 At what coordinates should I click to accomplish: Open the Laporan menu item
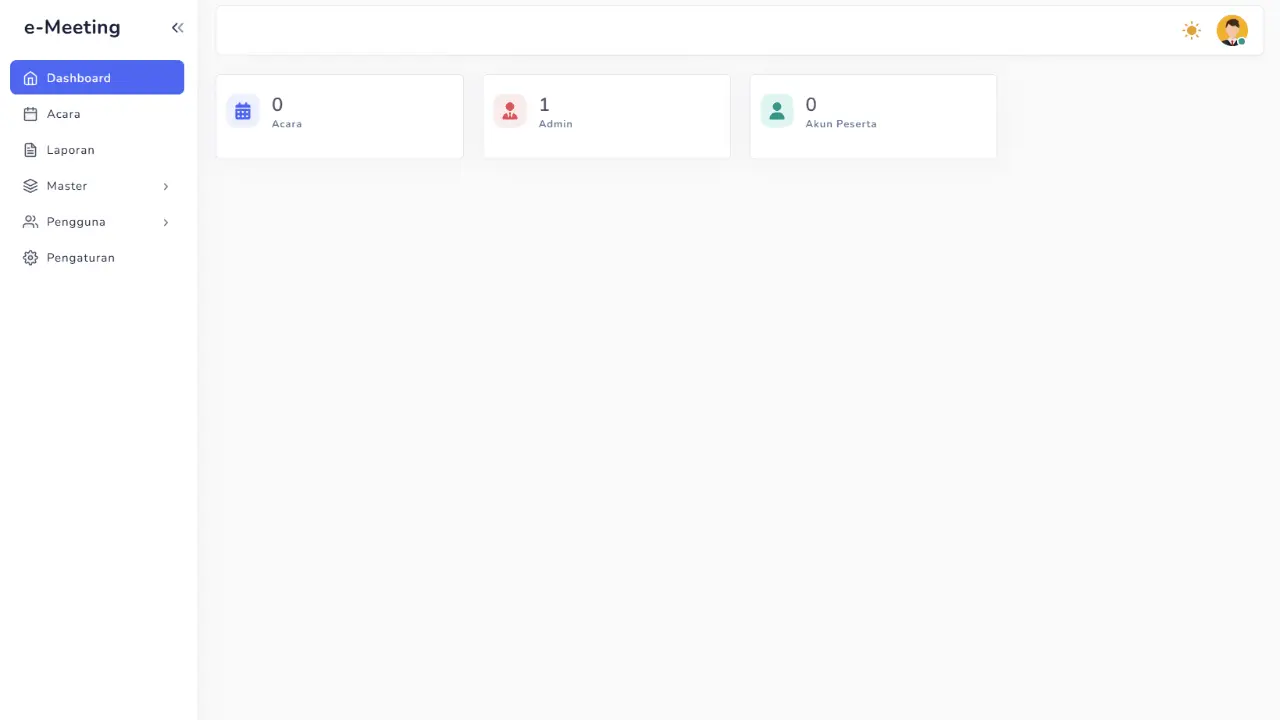coord(97,150)
